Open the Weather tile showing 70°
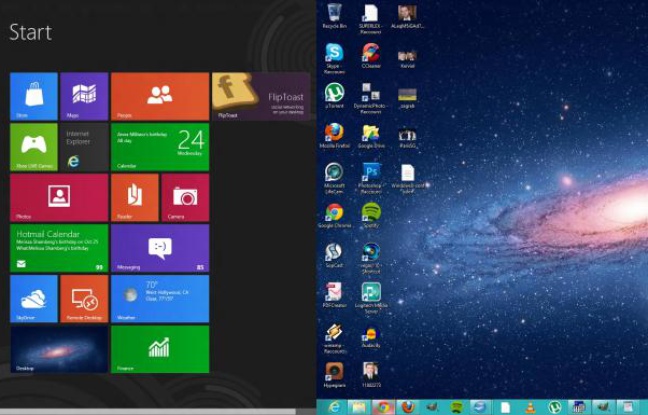648x415 pixels. (160, 298)
